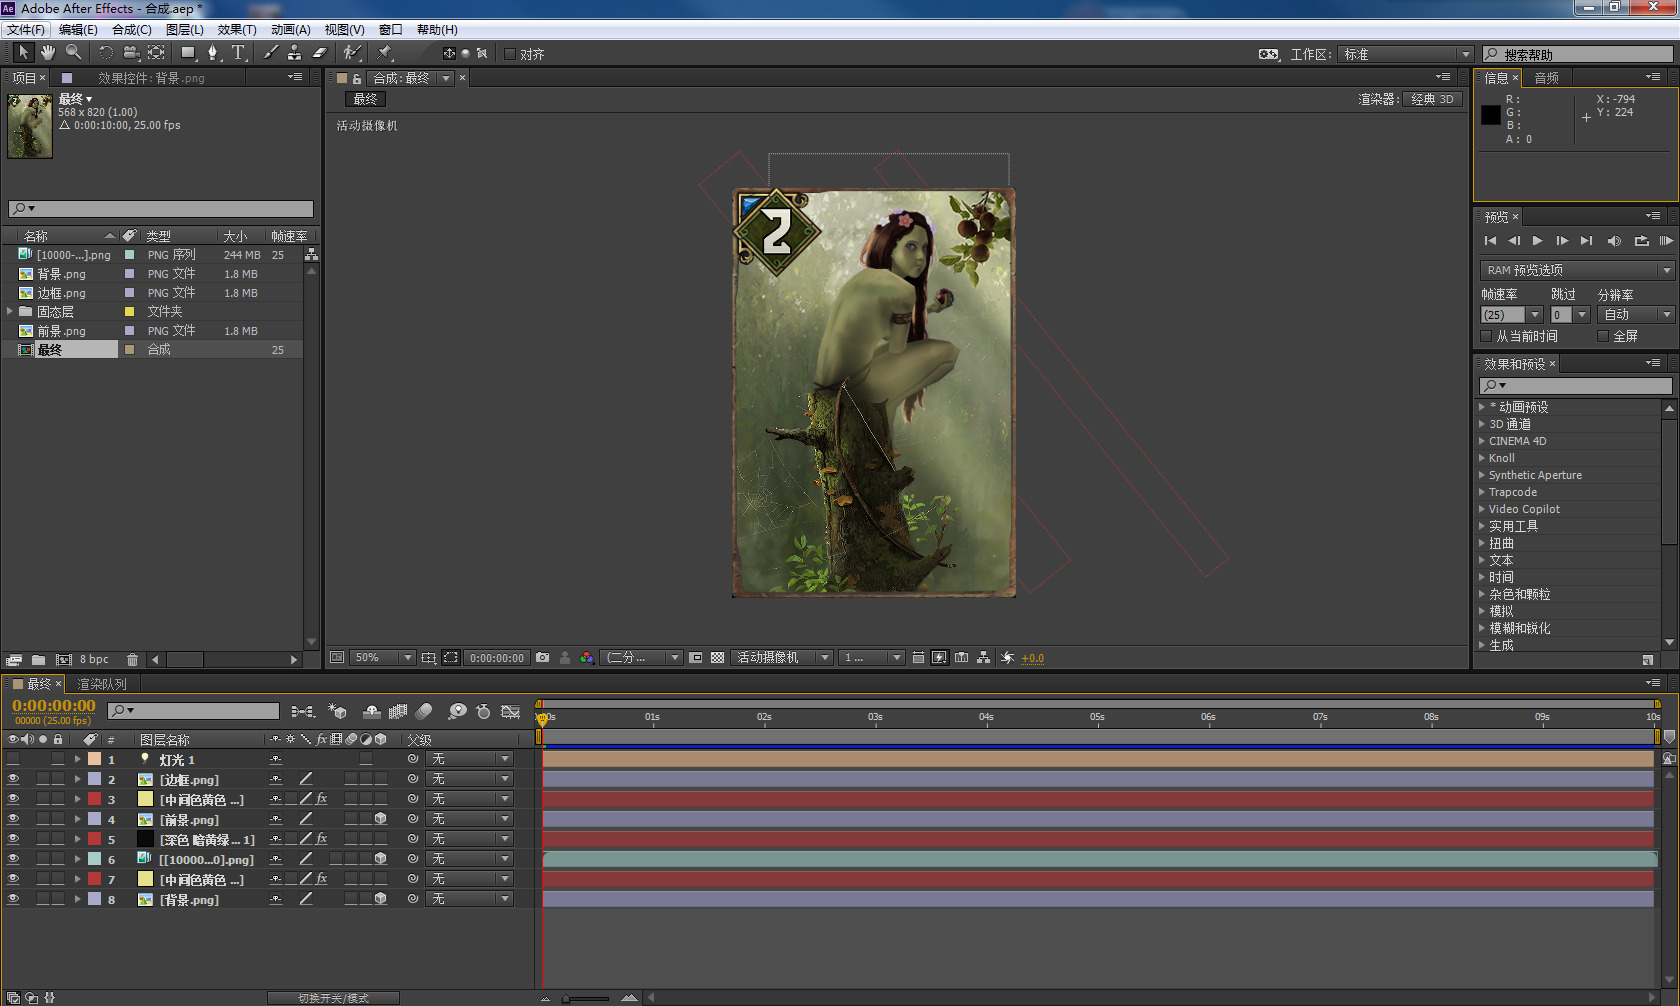Open the 效果(T) menu
The width and height of the screenshot is (1680, 1006).
click(x=237, y=30)
